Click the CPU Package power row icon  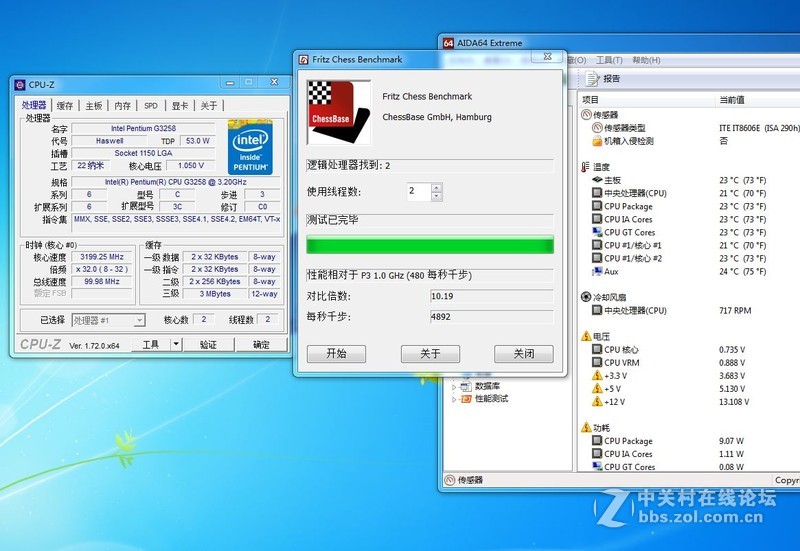(597, 441)
